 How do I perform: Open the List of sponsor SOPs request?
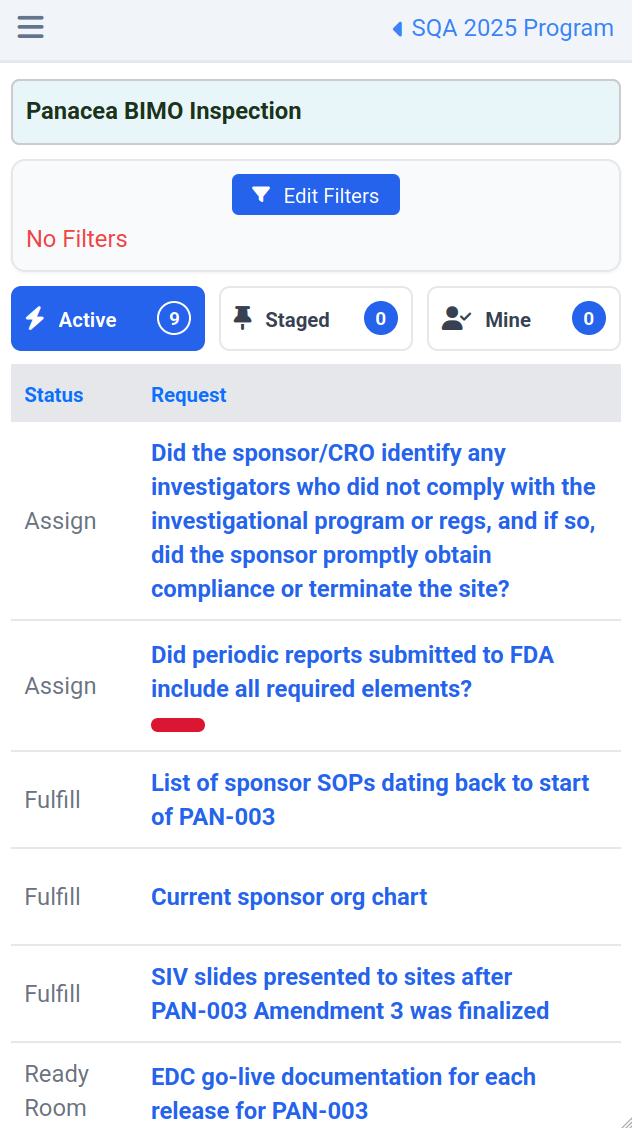pos(370,800)
